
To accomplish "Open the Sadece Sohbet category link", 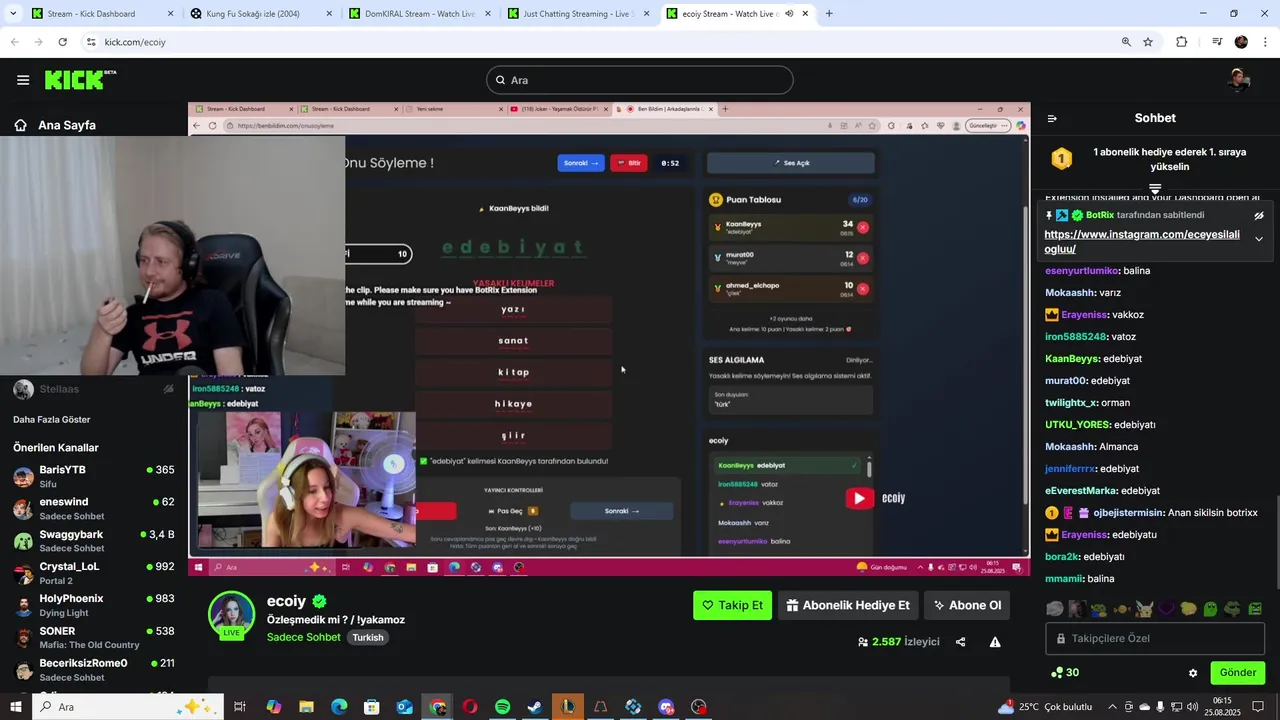I will coord(304,637).
